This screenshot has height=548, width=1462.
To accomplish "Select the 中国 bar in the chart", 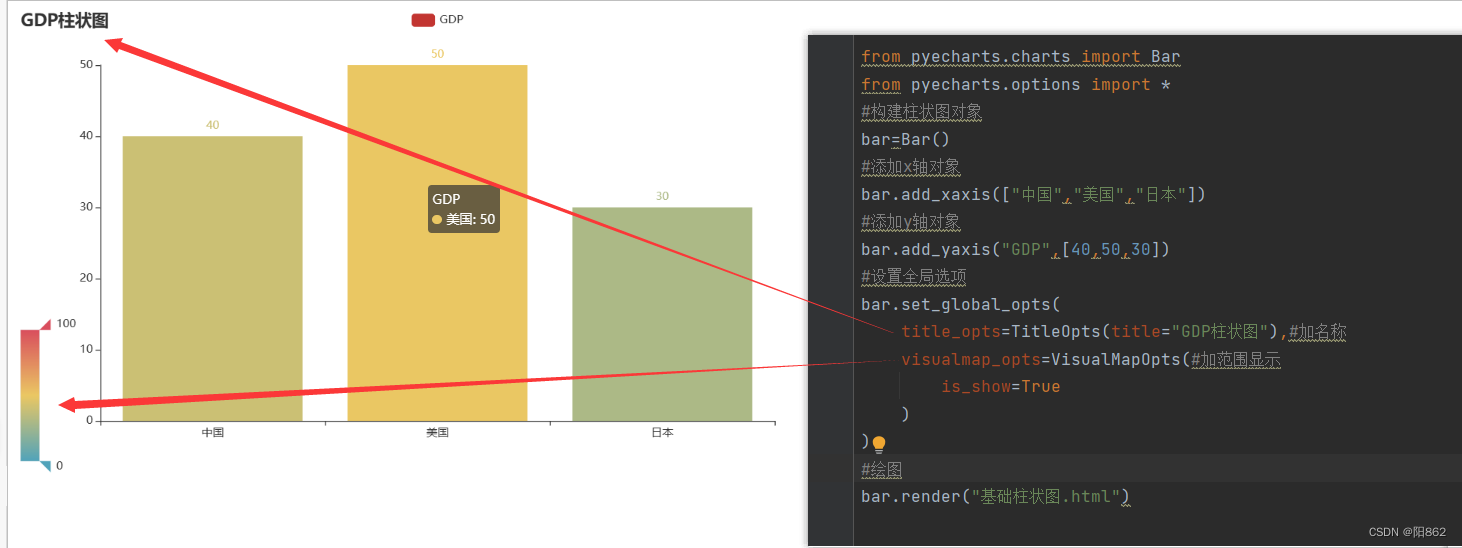I will coord(212,278).
